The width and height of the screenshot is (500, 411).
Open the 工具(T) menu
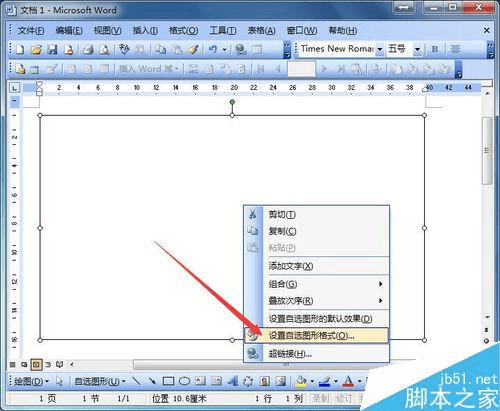[x=223, y=31]
